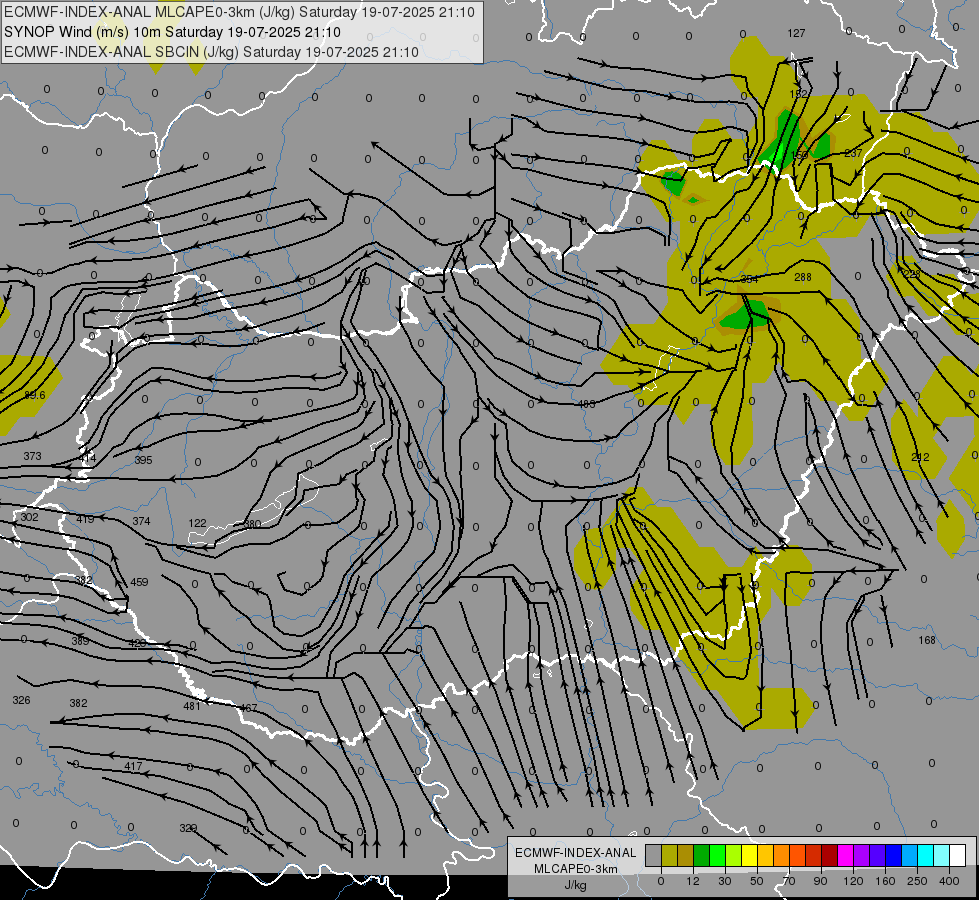Click the '168' value on the map
This screenshot has width=979, height=900.
pyautogui.click(x=927, y=640)
